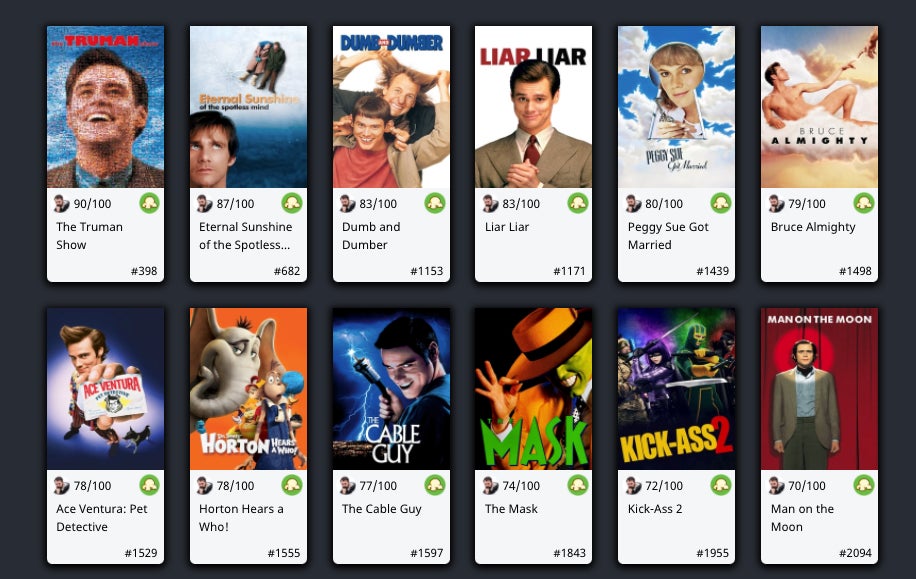Image resolution: width=916 pixels, height=579 pixels.
Task: Open the Peggy Sue Got Married poster
Action: [676, 107]
